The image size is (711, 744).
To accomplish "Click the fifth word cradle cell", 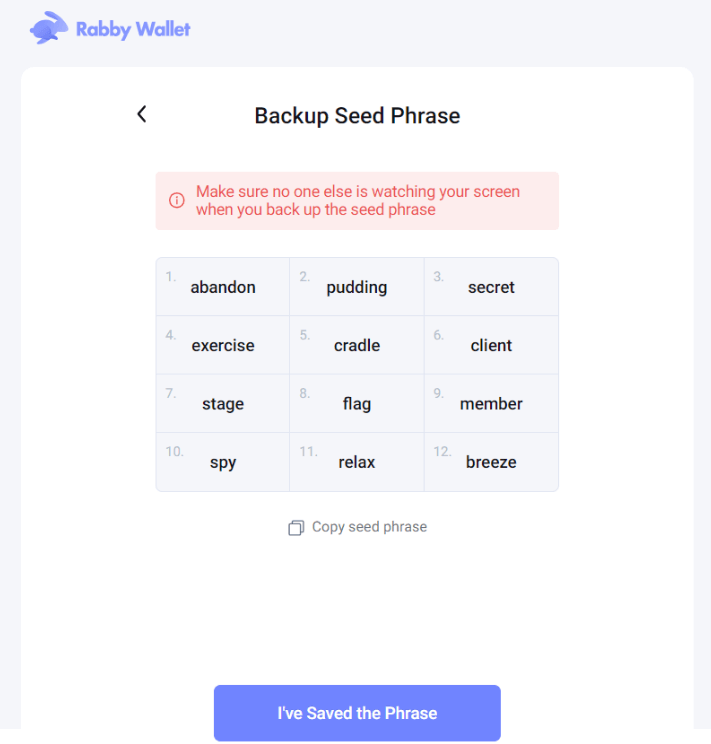I will click(x=357, y=345).
